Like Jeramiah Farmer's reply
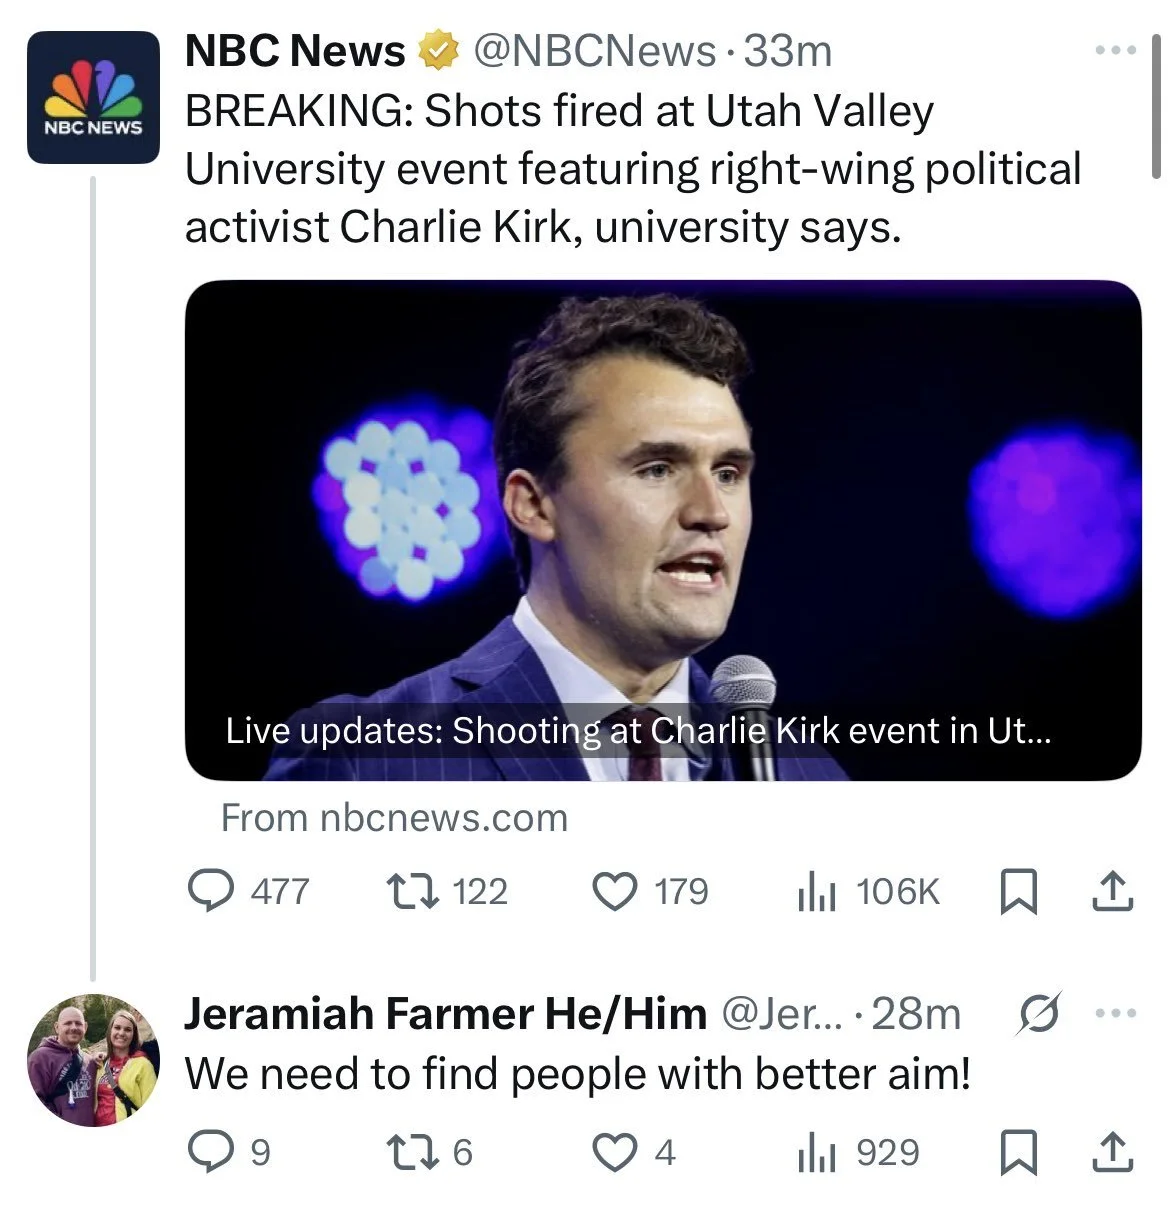Screen dimensions: 1170x1208 [615, 1153]
